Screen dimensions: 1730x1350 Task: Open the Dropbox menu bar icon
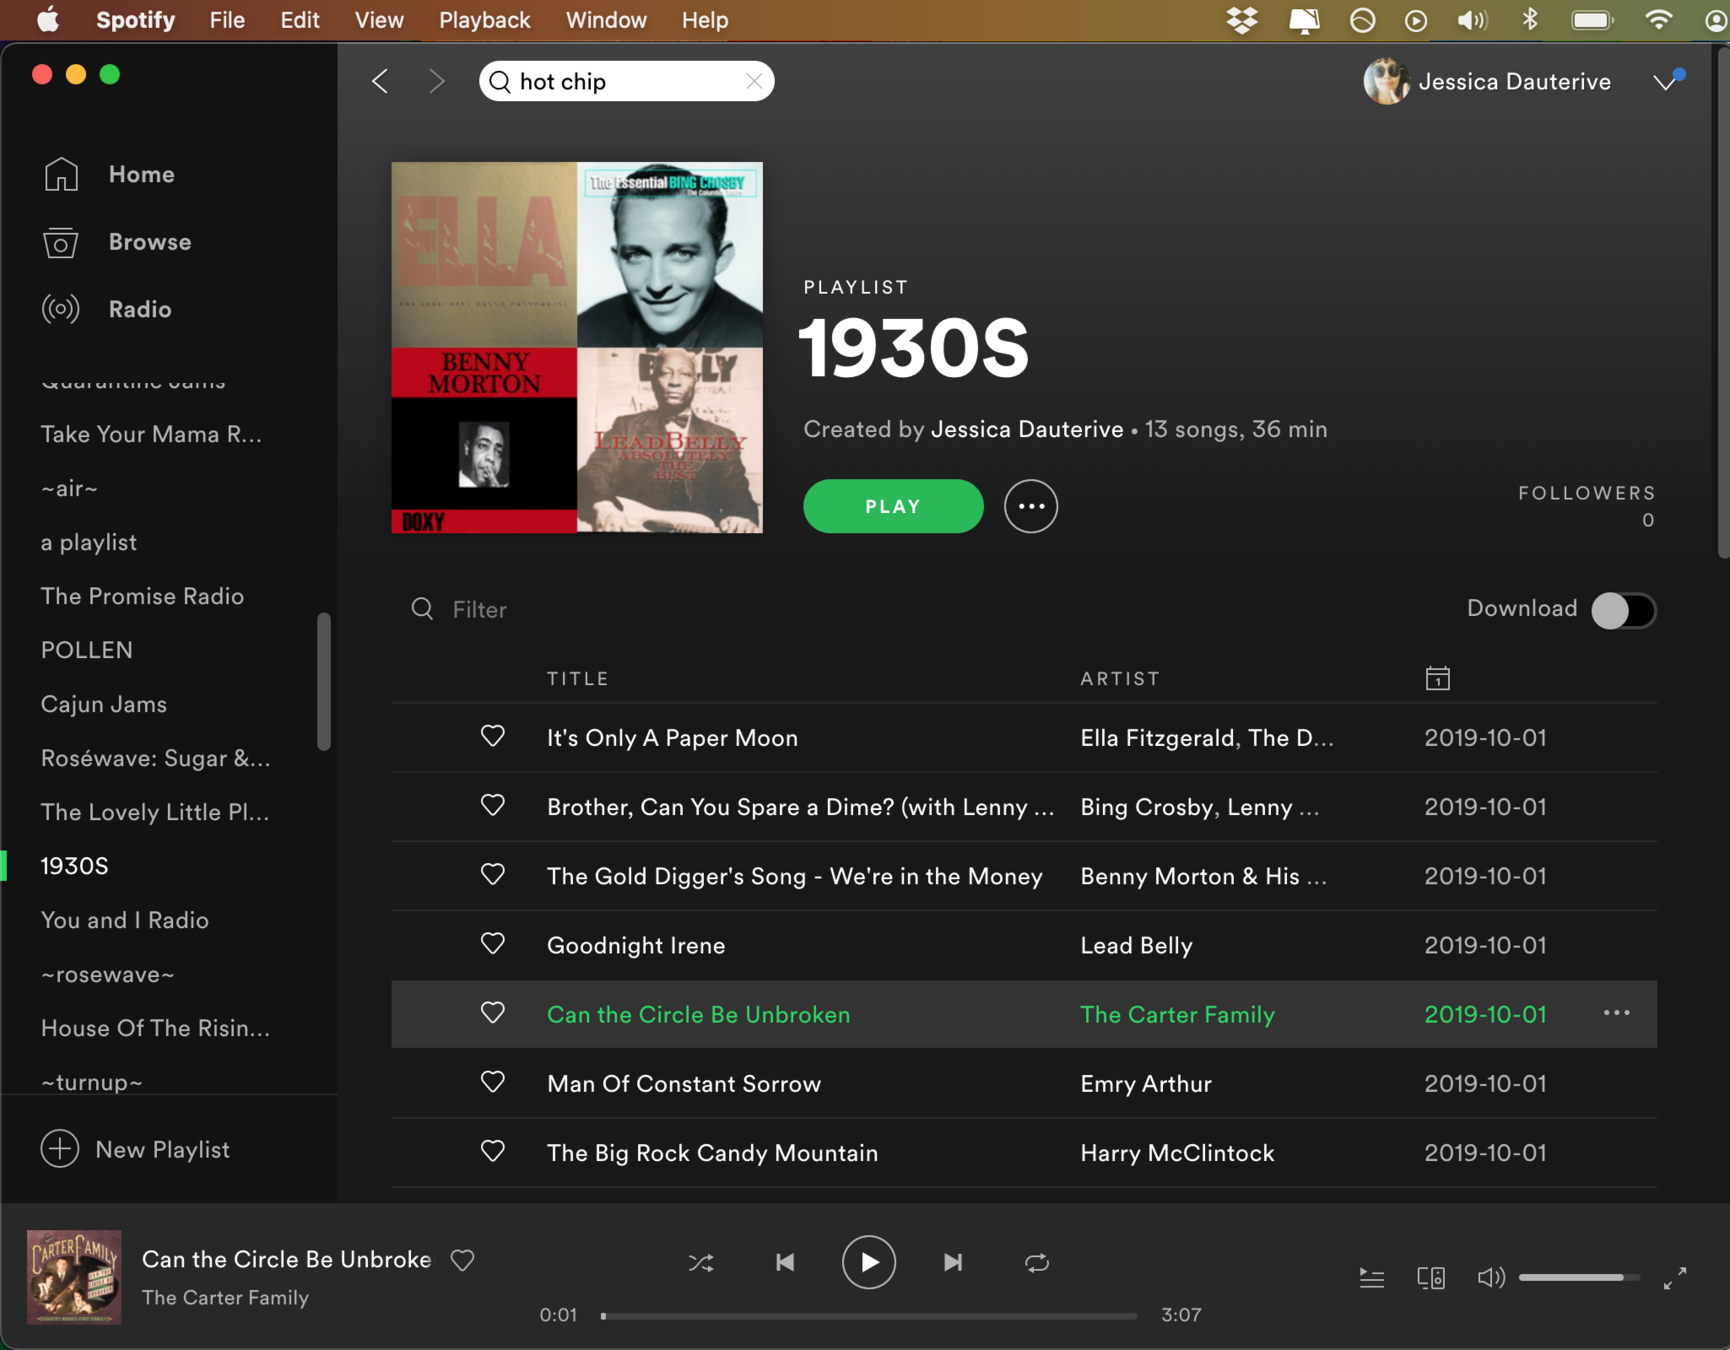coord(1242,20)
